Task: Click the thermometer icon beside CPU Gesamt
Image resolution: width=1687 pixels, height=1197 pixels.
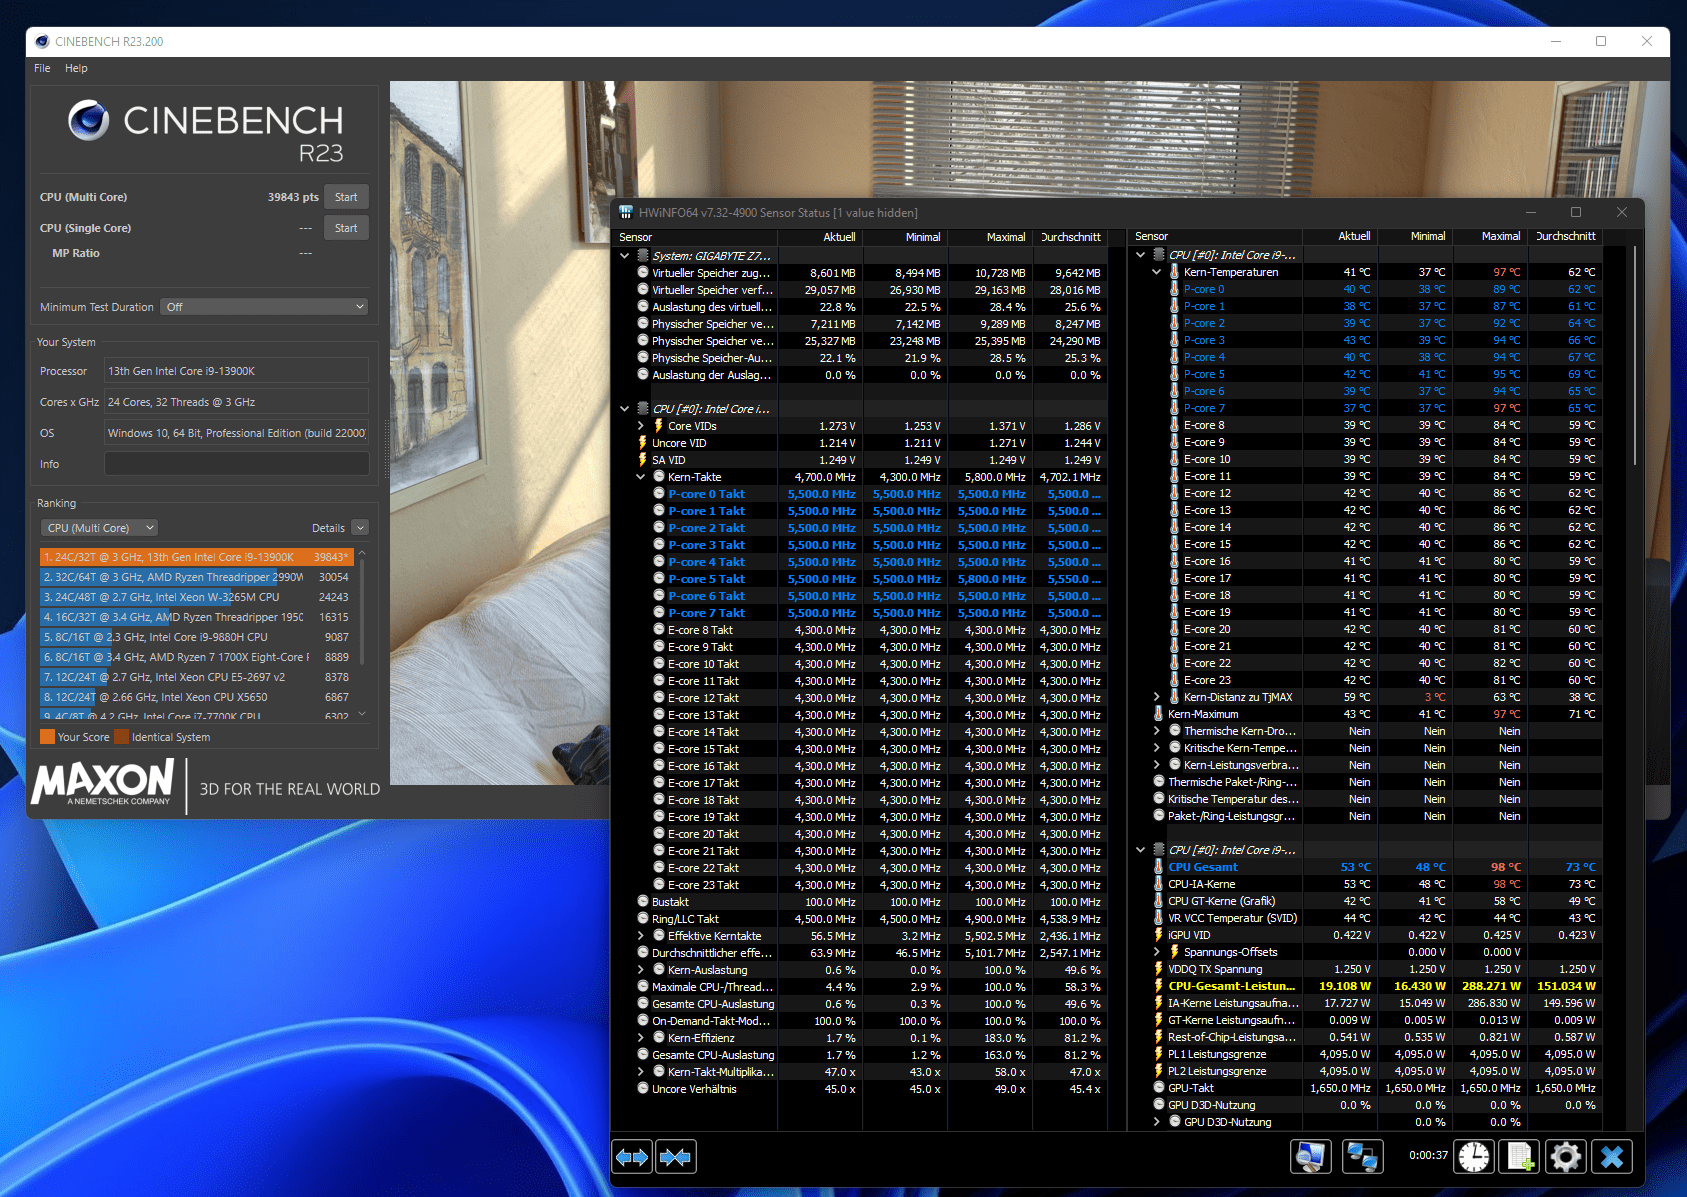Action: pyautogui.click(x=1158, y=867)
